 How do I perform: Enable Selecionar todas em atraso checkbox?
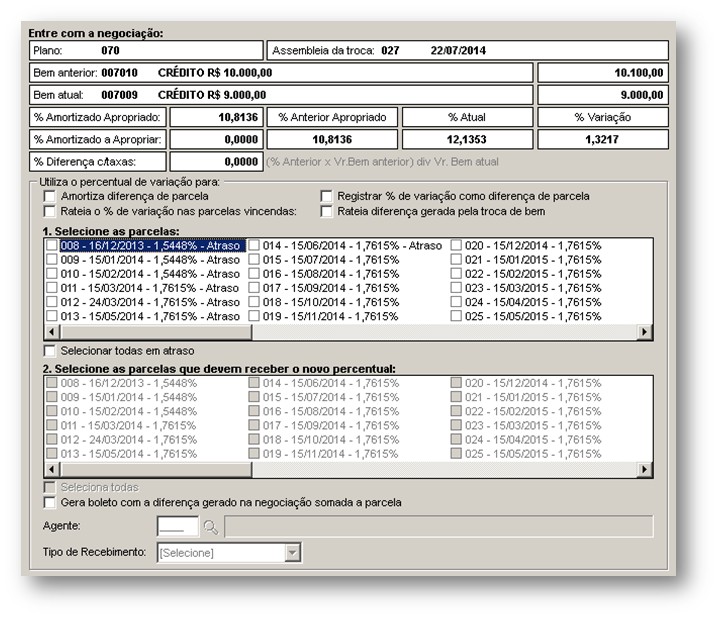point(49,351)
